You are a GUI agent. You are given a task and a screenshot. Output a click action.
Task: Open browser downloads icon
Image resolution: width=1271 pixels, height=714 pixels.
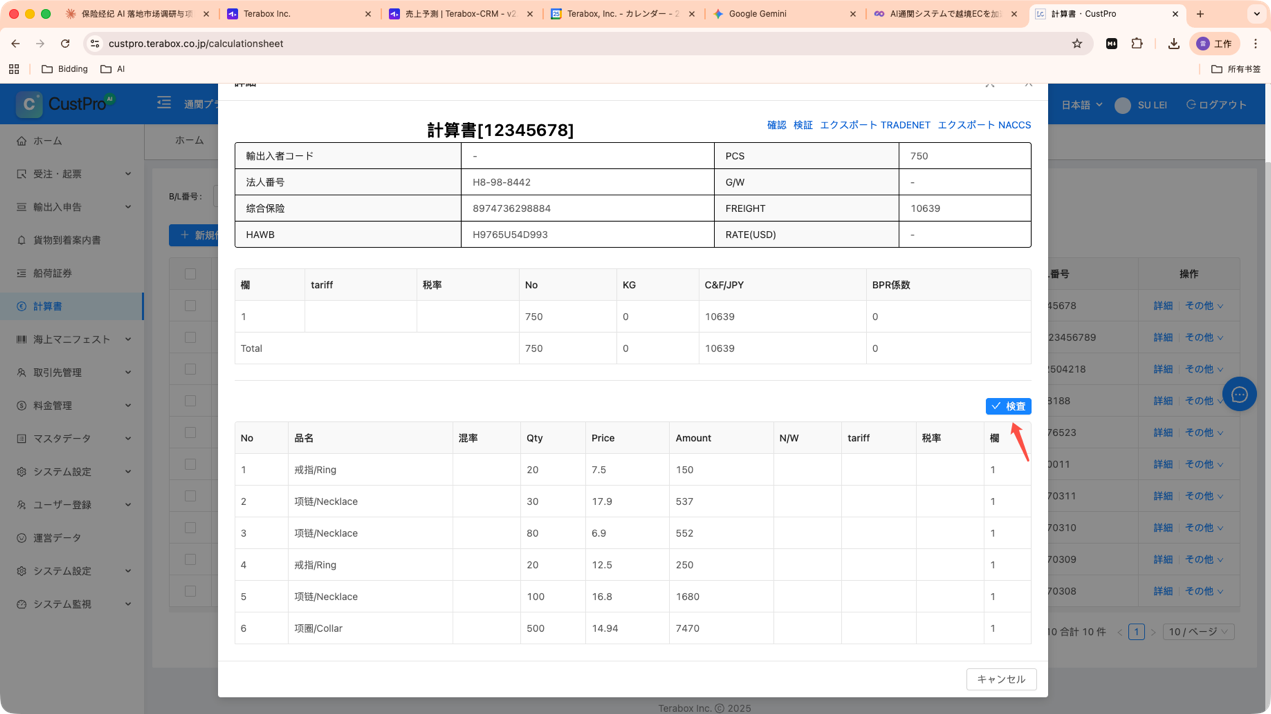[x=1173, y=44]
